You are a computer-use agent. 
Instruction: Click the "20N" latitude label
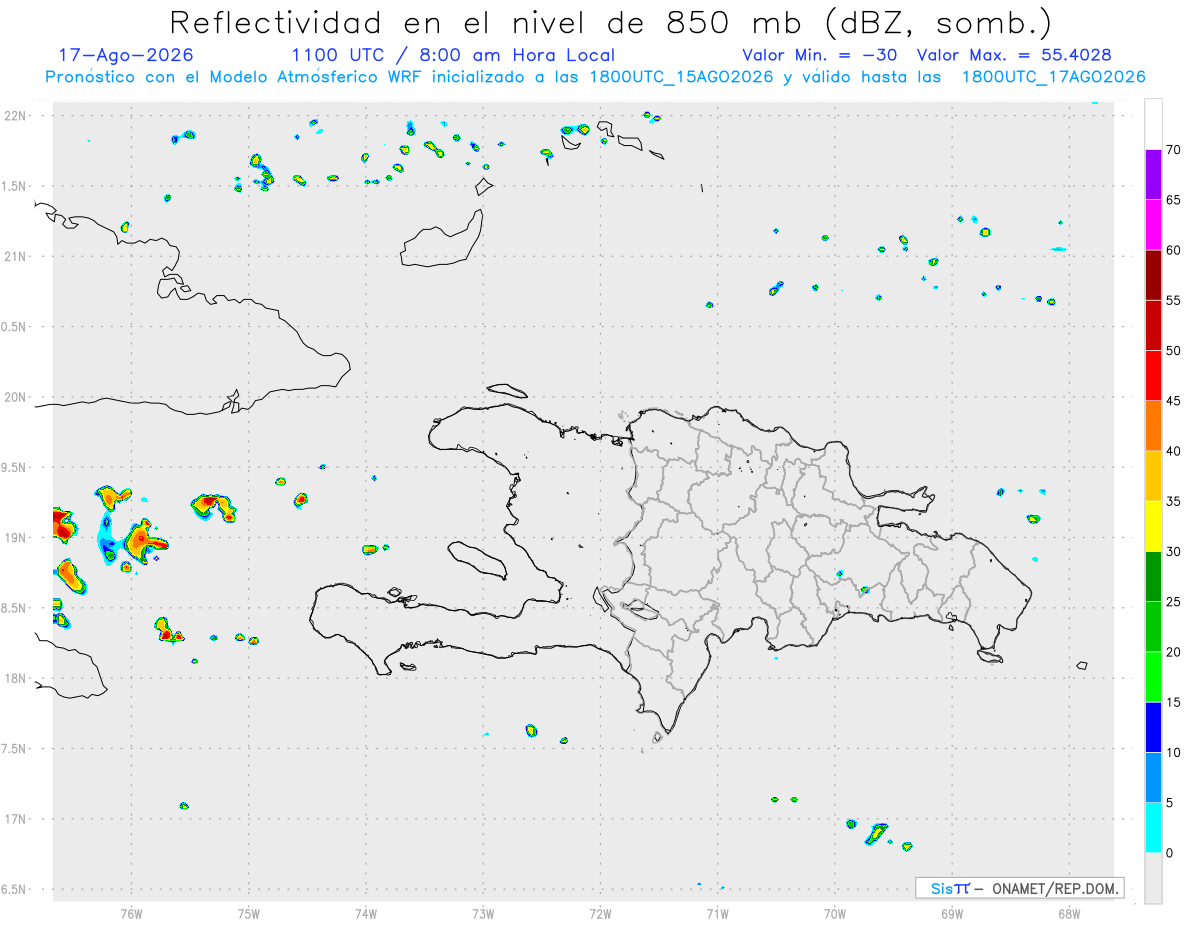click(x=17, y=397)
